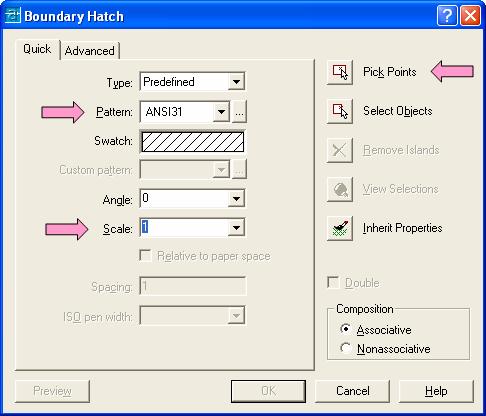This screenshot has width=486, height=416.
Task: Click the View Selections magnifier icon
Action: (x=340, y=189)
